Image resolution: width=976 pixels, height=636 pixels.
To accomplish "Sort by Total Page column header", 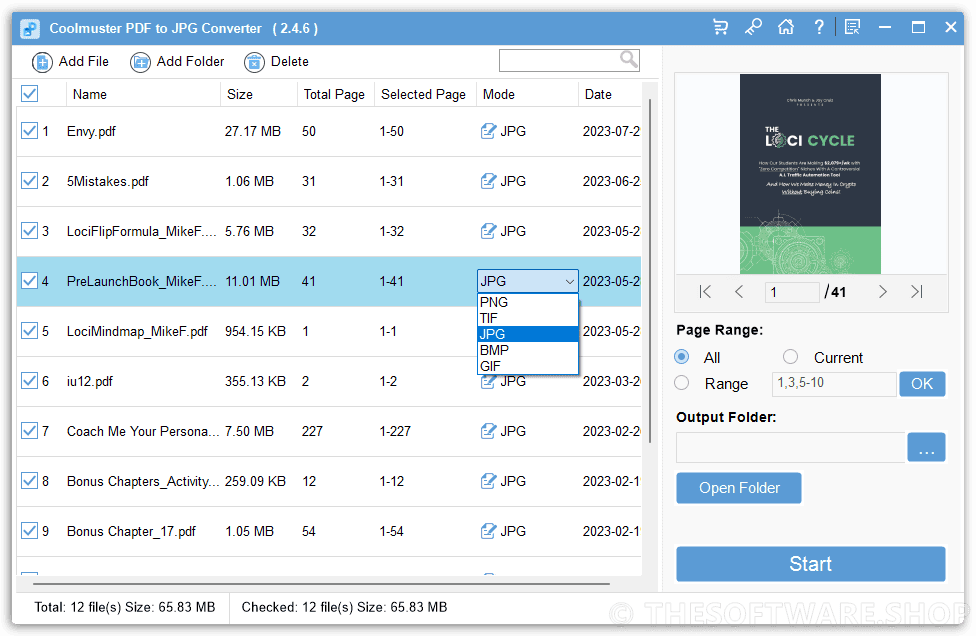I will click(x=334, y=95).
